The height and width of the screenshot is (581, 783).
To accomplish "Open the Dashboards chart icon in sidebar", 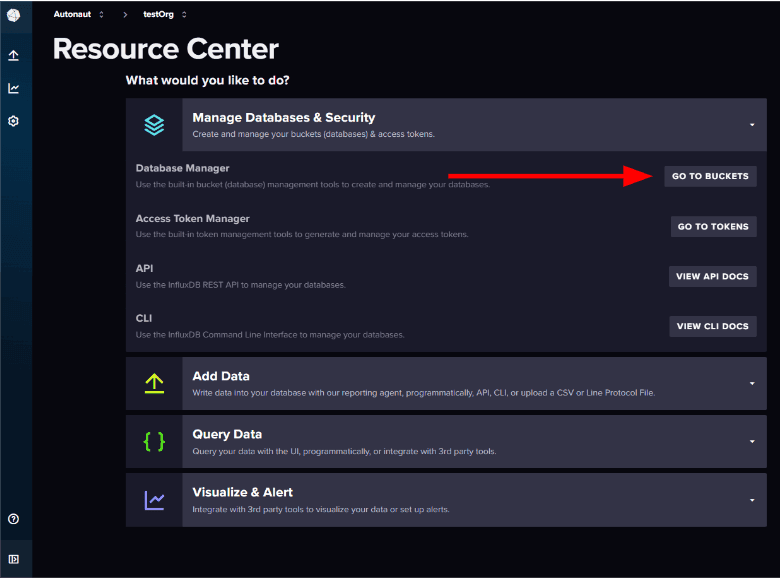I will click(x=14, y=88).
